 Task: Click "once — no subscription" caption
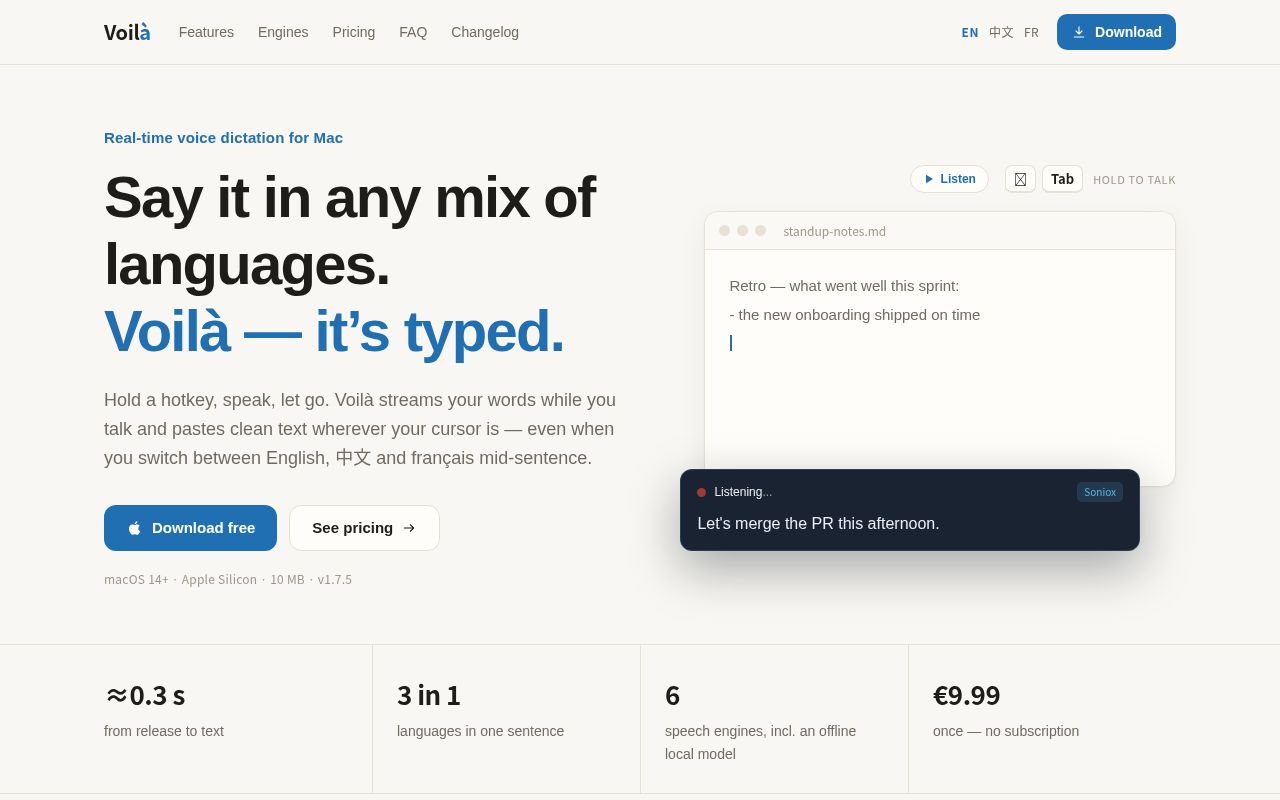coord(1006,731)
